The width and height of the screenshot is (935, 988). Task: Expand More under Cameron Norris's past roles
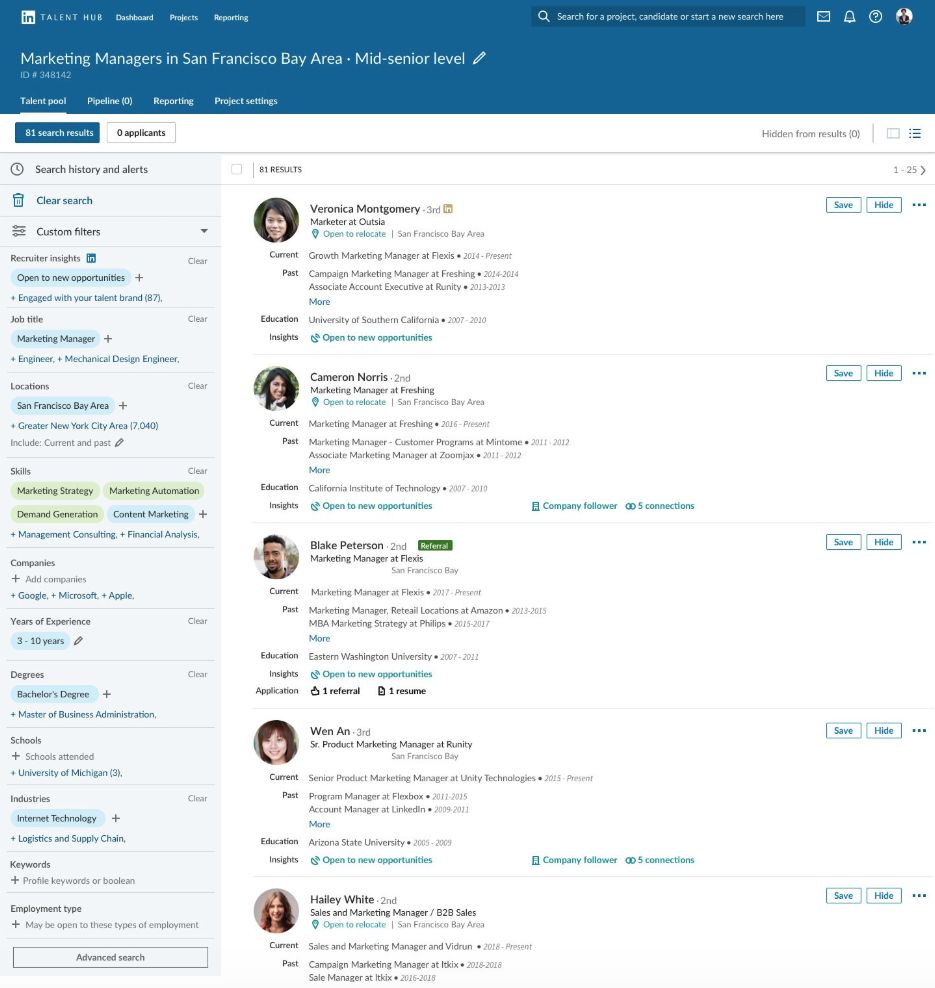click(x=319, y=470)
